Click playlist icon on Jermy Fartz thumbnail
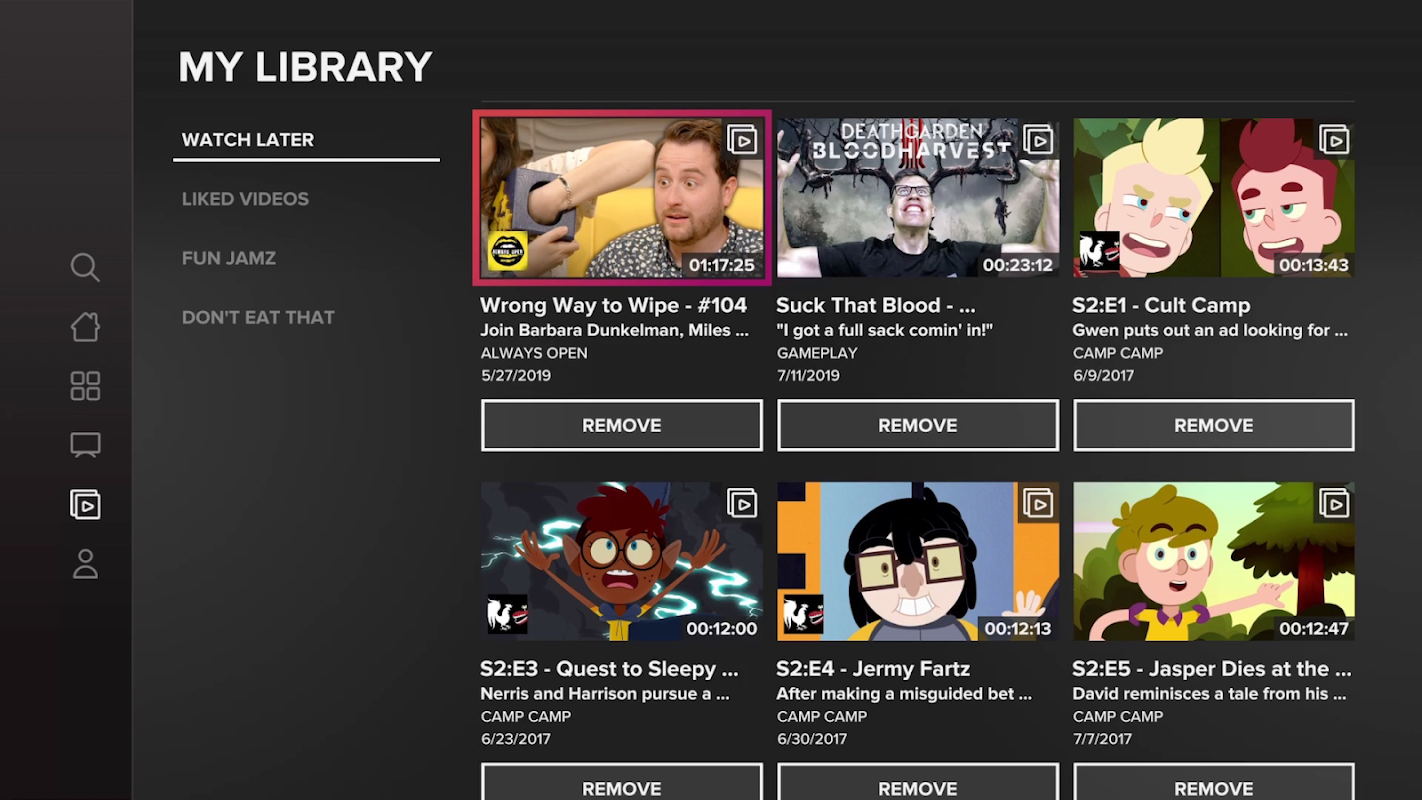The width and height of the screenshot is (1422, 800). [x=1038, y=502]
